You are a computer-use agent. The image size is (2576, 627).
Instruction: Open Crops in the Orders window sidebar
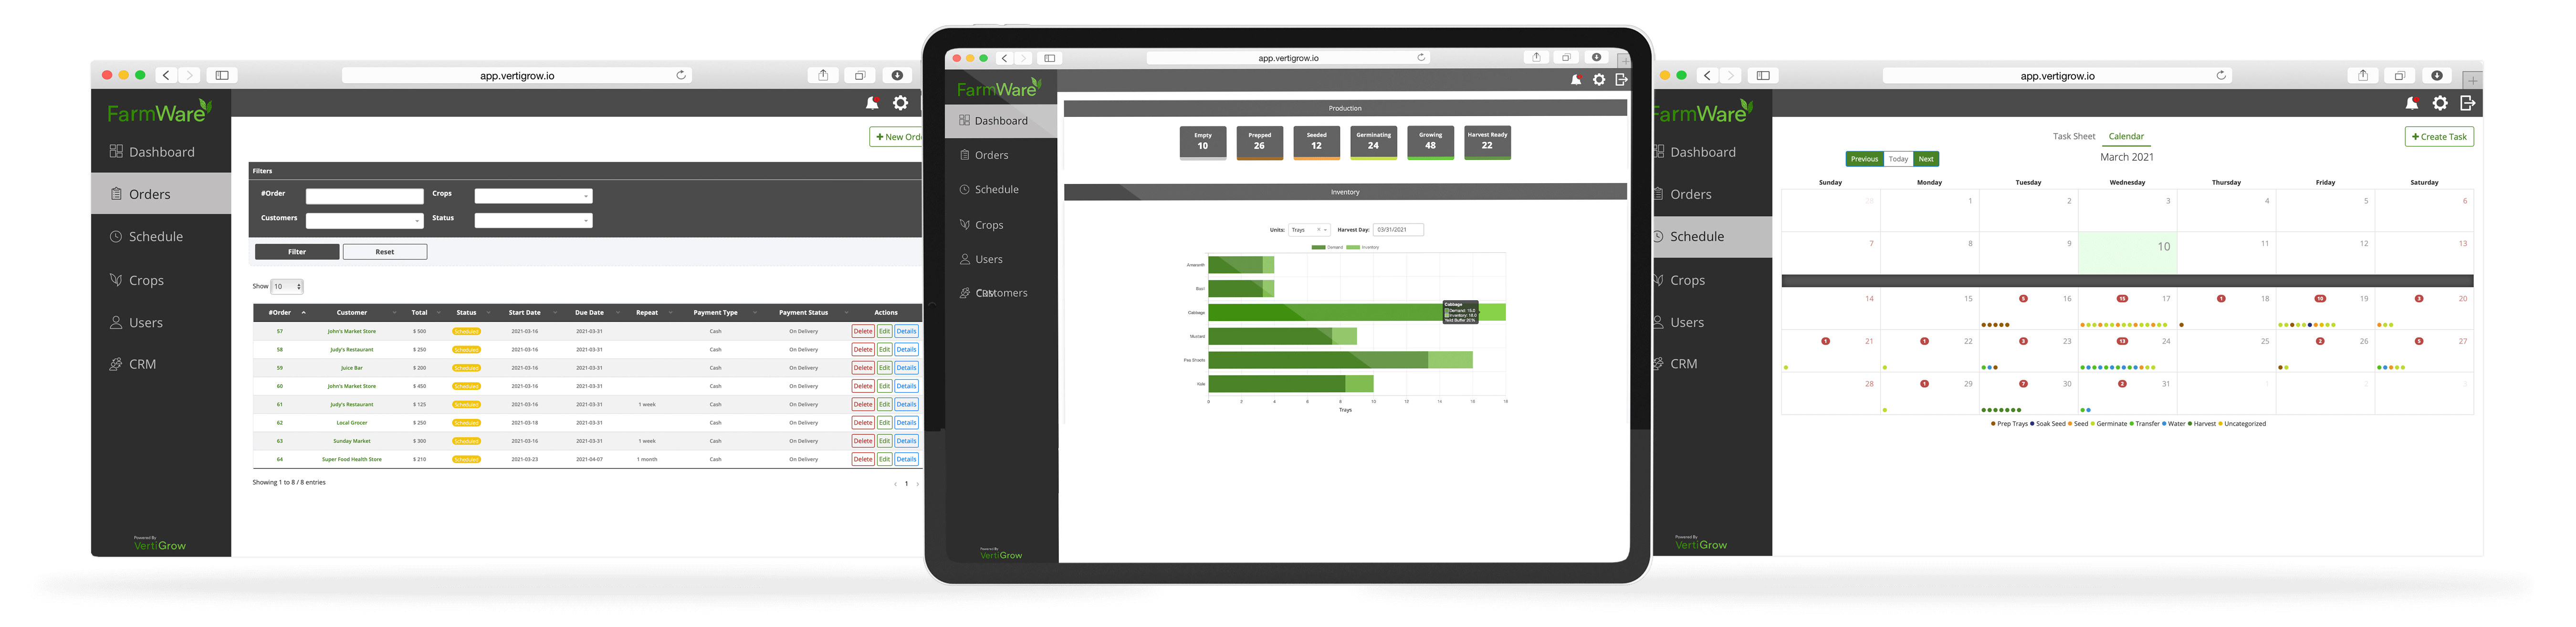137,281
